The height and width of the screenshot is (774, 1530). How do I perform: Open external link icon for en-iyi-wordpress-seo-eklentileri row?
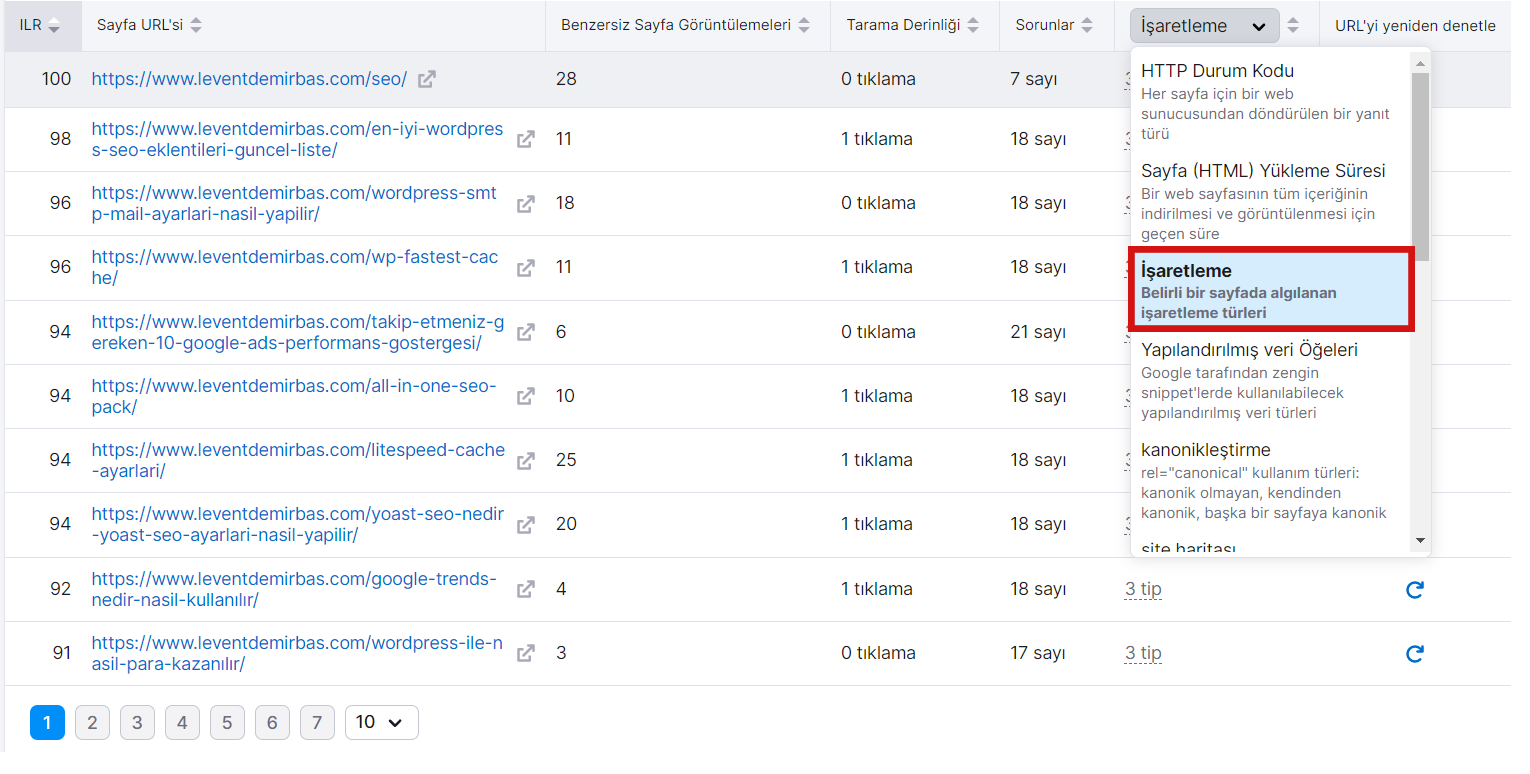tap(525, 140)
